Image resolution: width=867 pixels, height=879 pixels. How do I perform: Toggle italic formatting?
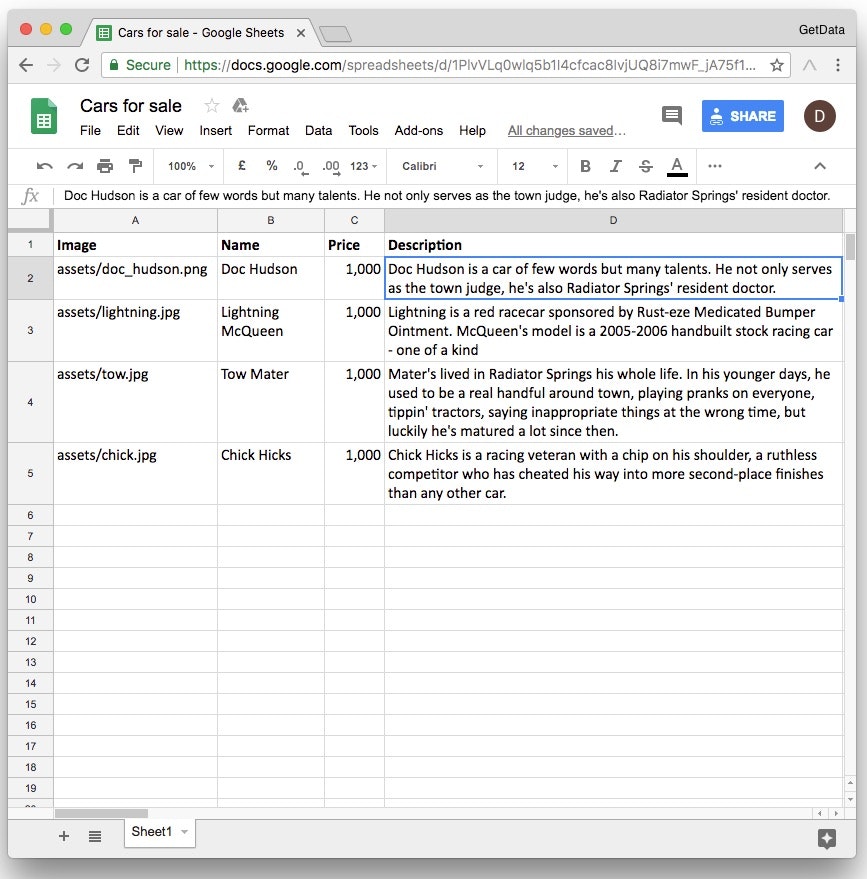[615, 166]
